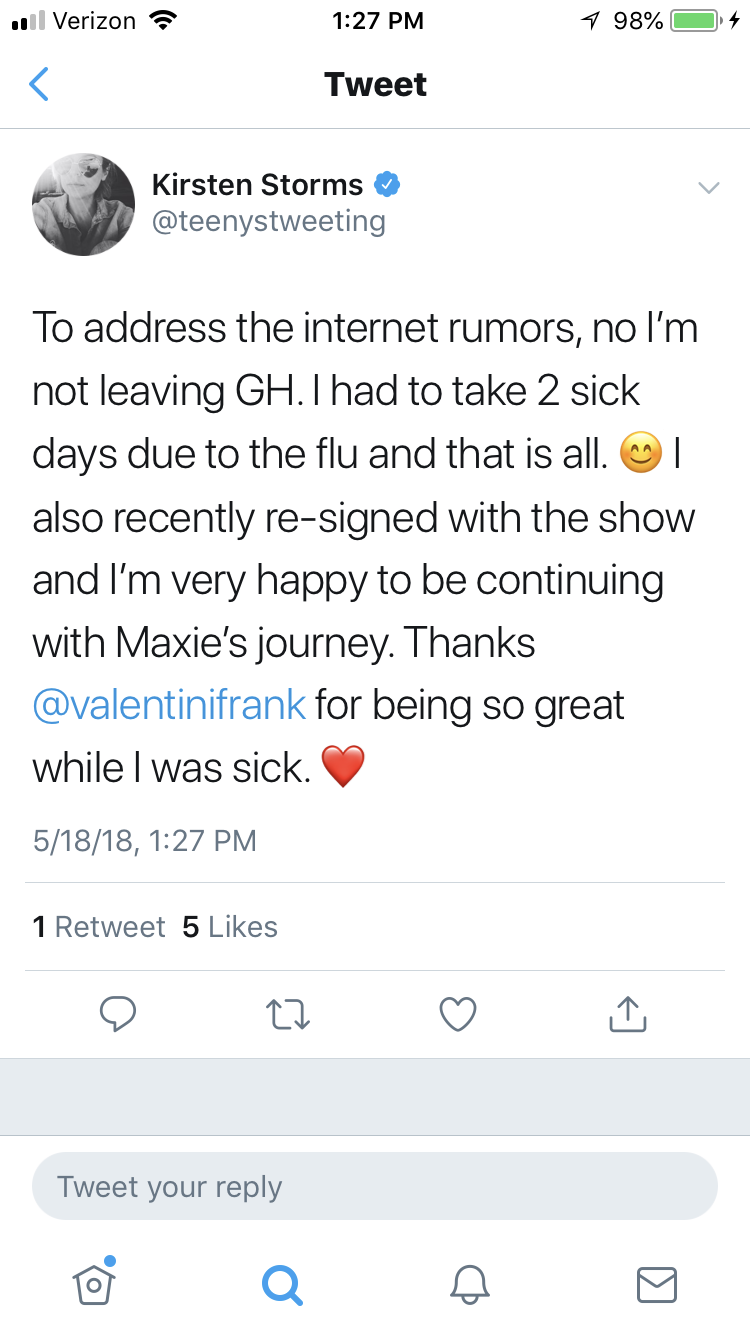Open the Search tab magnifier

281,1282
